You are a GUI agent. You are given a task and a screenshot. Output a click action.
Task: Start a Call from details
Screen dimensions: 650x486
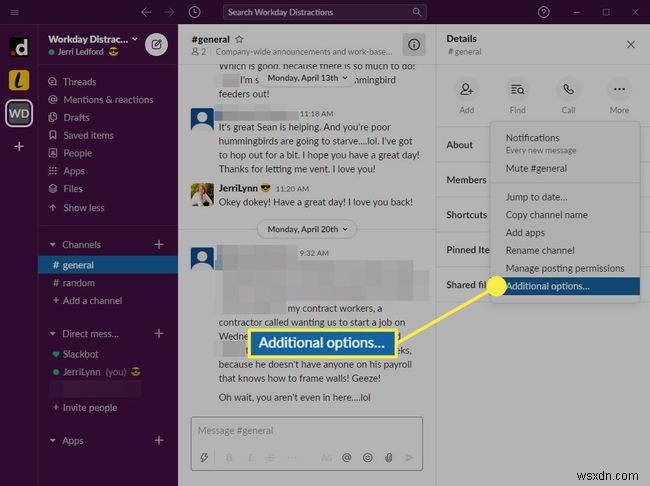568,90
